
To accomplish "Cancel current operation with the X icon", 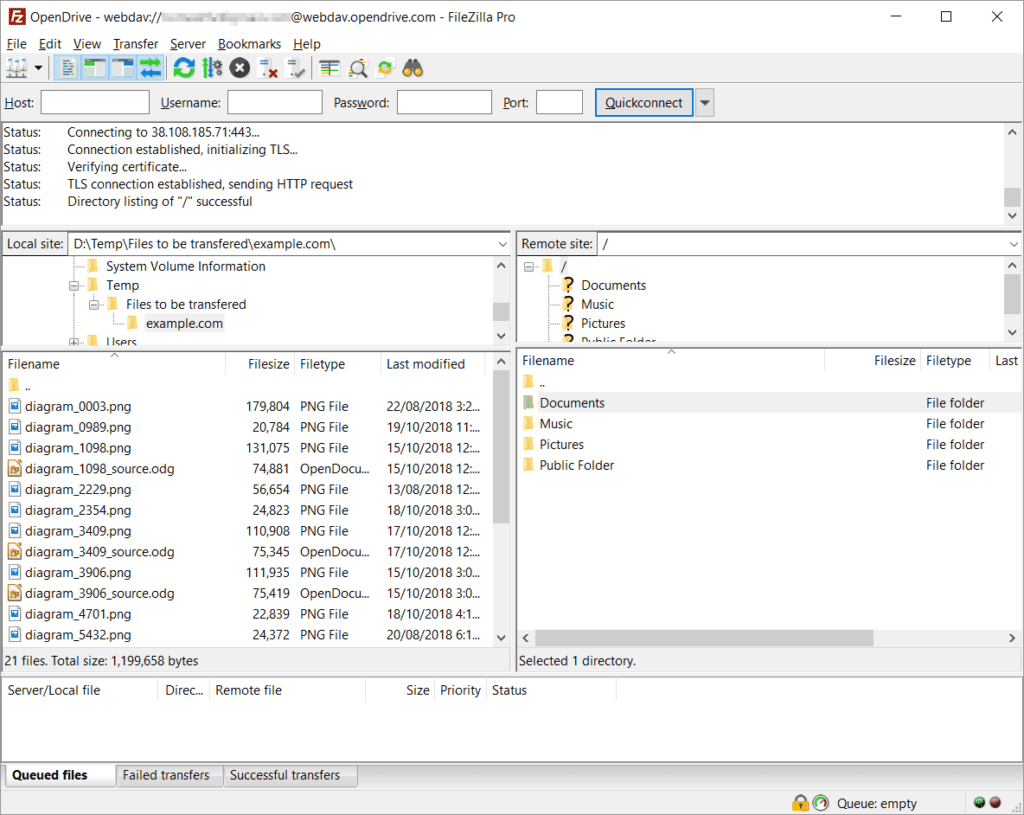I will (x=240, y=68).
